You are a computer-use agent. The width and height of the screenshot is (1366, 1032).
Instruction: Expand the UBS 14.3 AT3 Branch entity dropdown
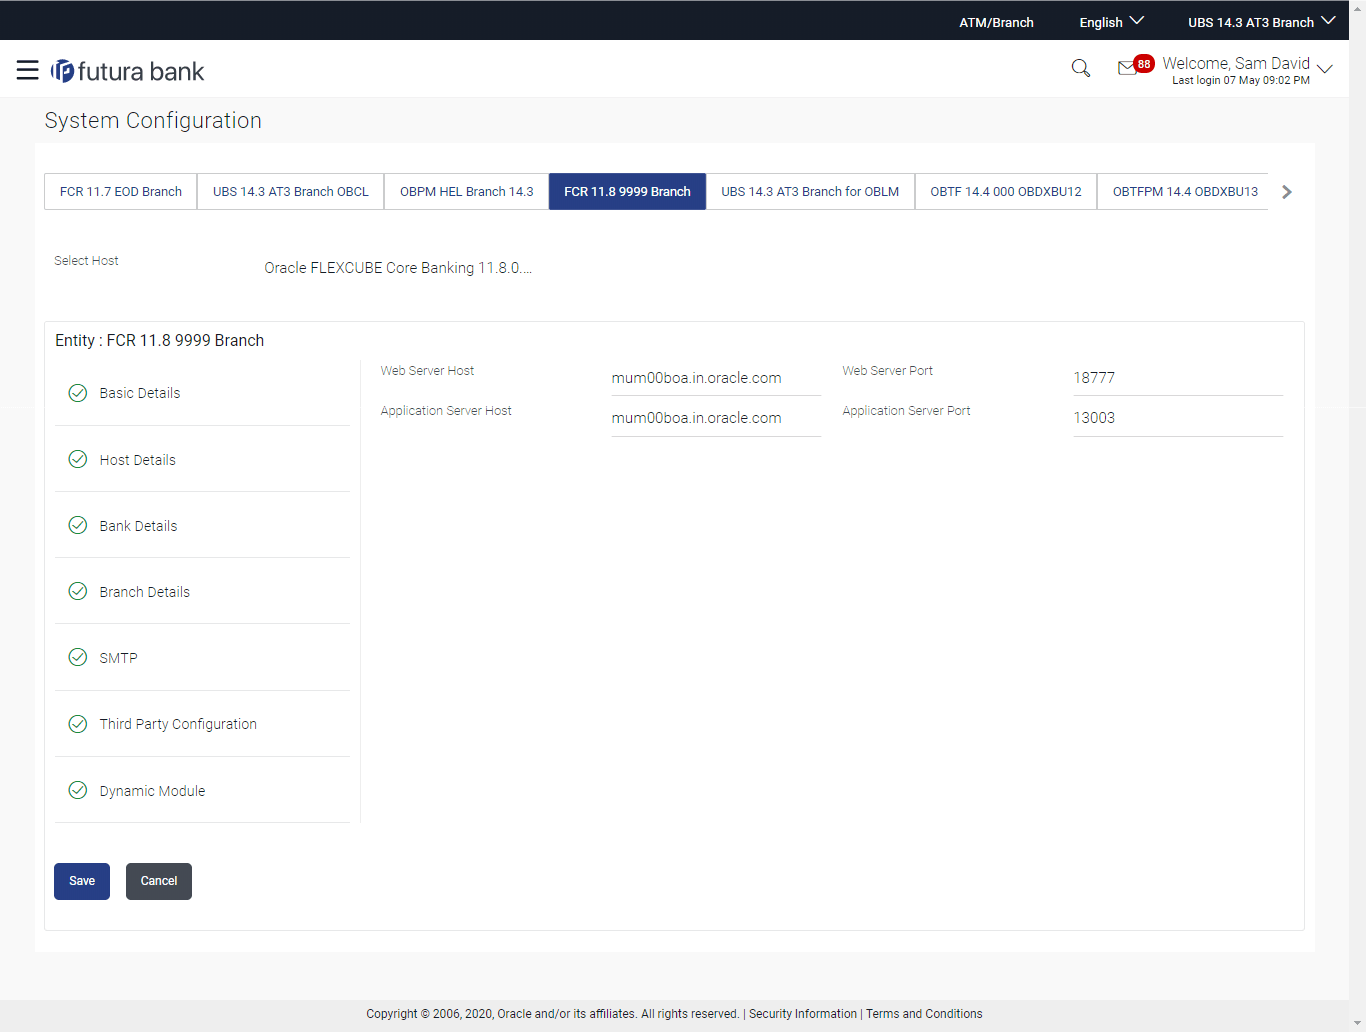[1261, 22]
